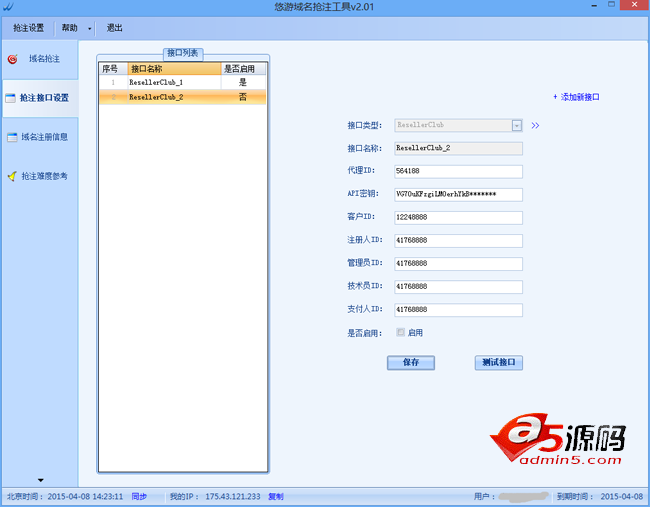Click the 测试接口 button
Viewport: 650px width, 507px height.
(498, 362)
